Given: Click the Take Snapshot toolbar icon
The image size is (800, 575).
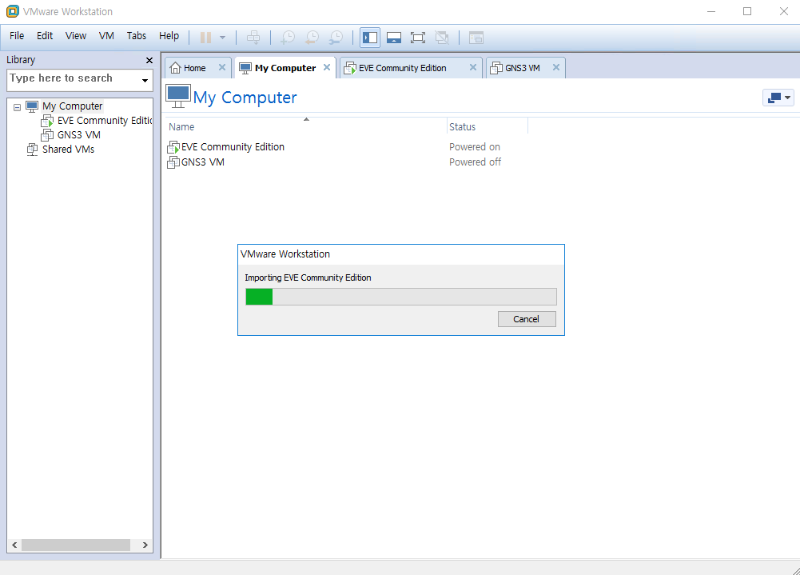Looking at the screenshot, I should 287,37.
